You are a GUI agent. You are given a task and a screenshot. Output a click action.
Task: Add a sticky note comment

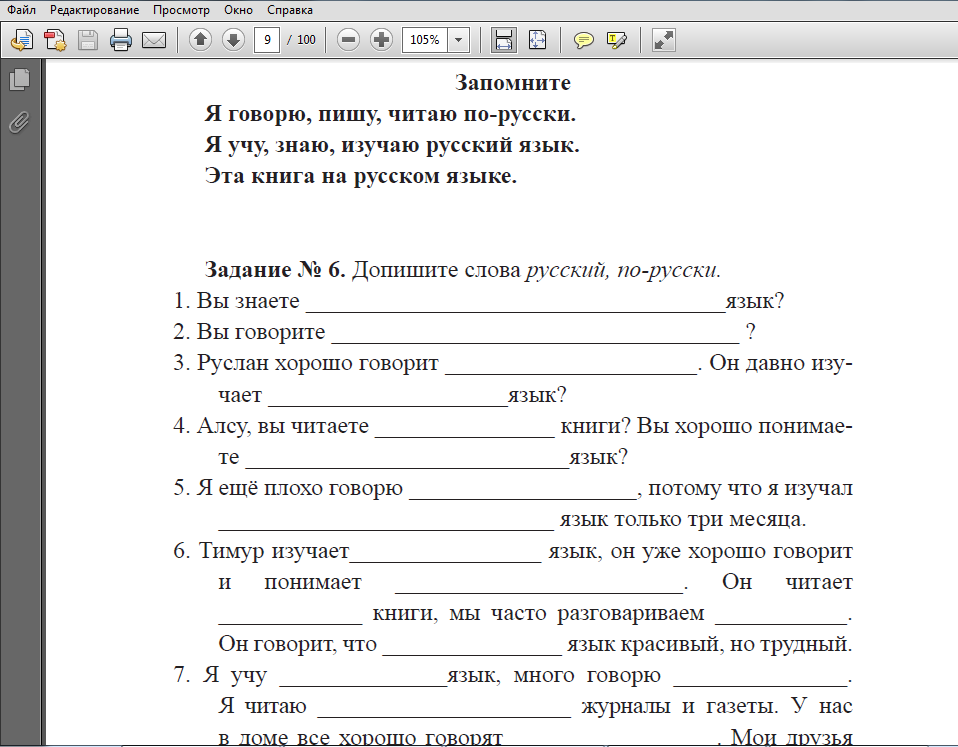tap(583, 40)
